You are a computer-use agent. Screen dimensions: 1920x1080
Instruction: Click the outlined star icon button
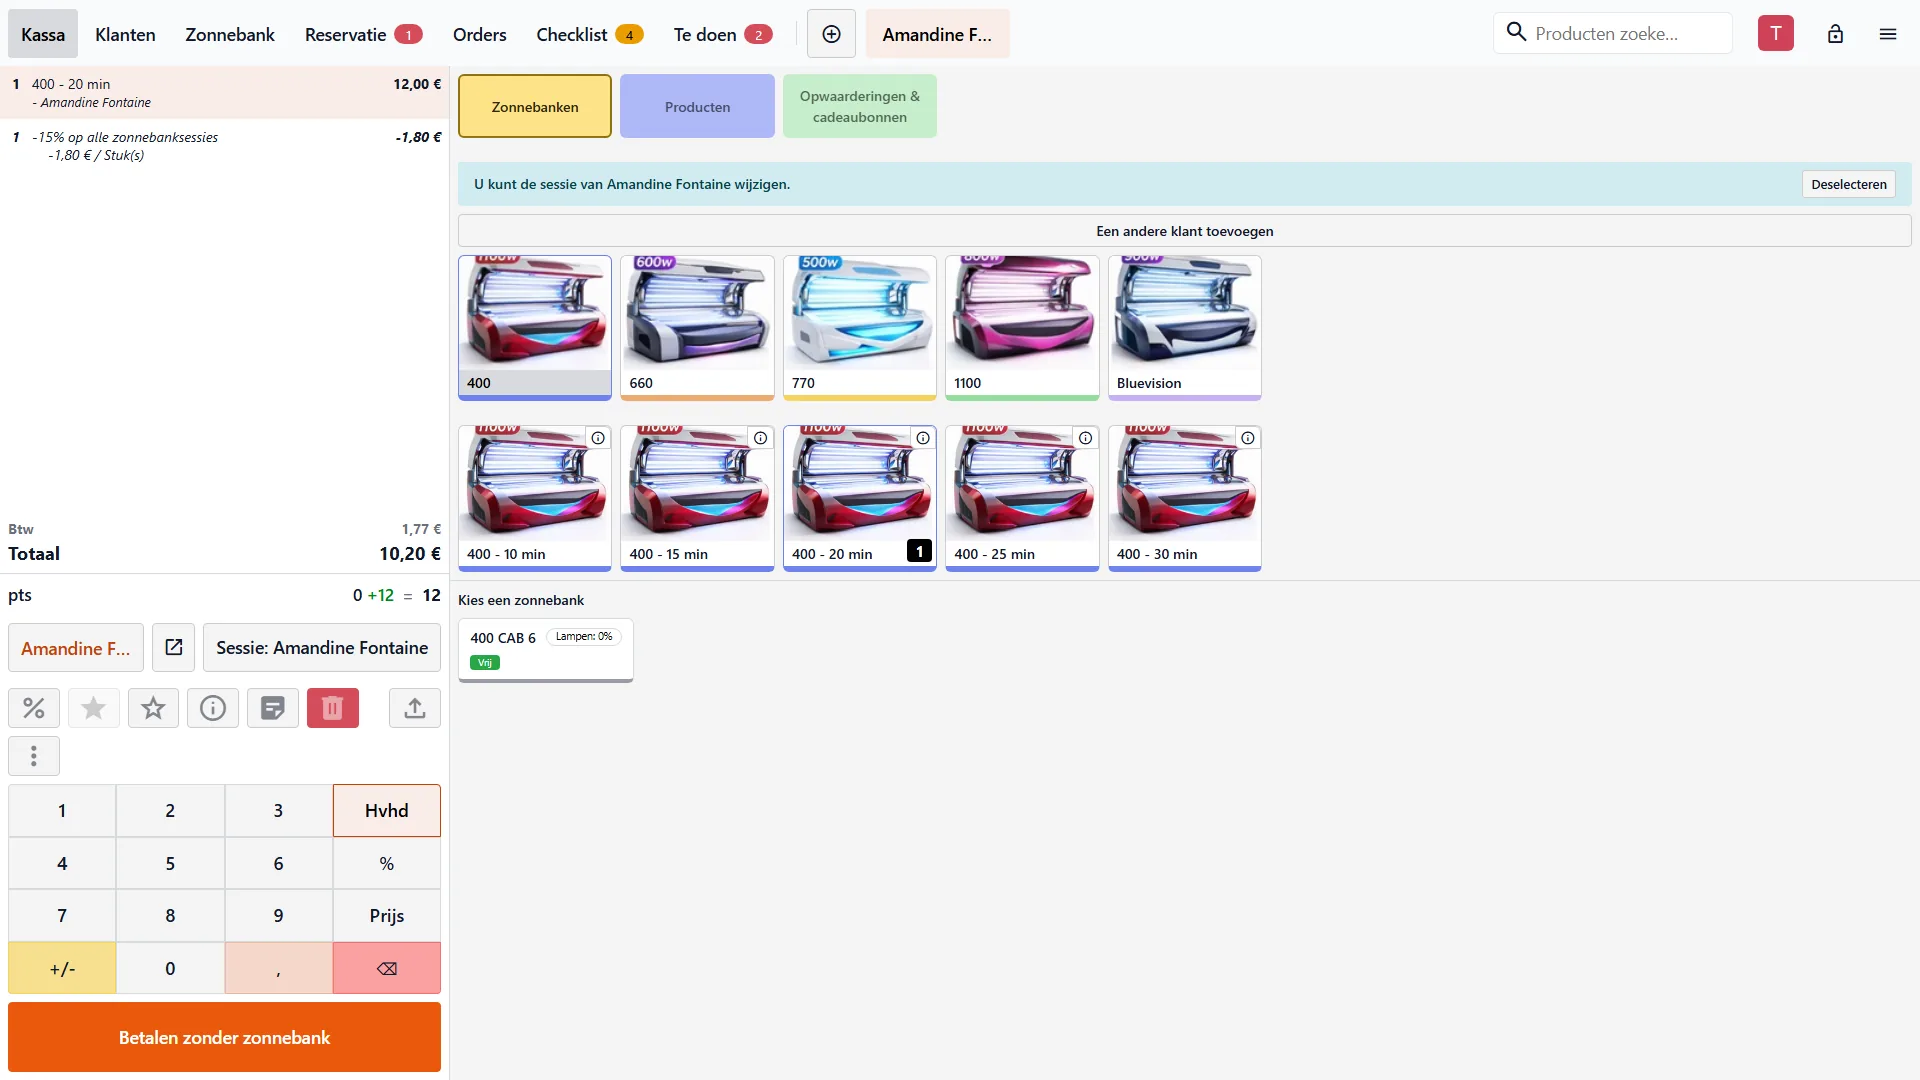point(153,708)
